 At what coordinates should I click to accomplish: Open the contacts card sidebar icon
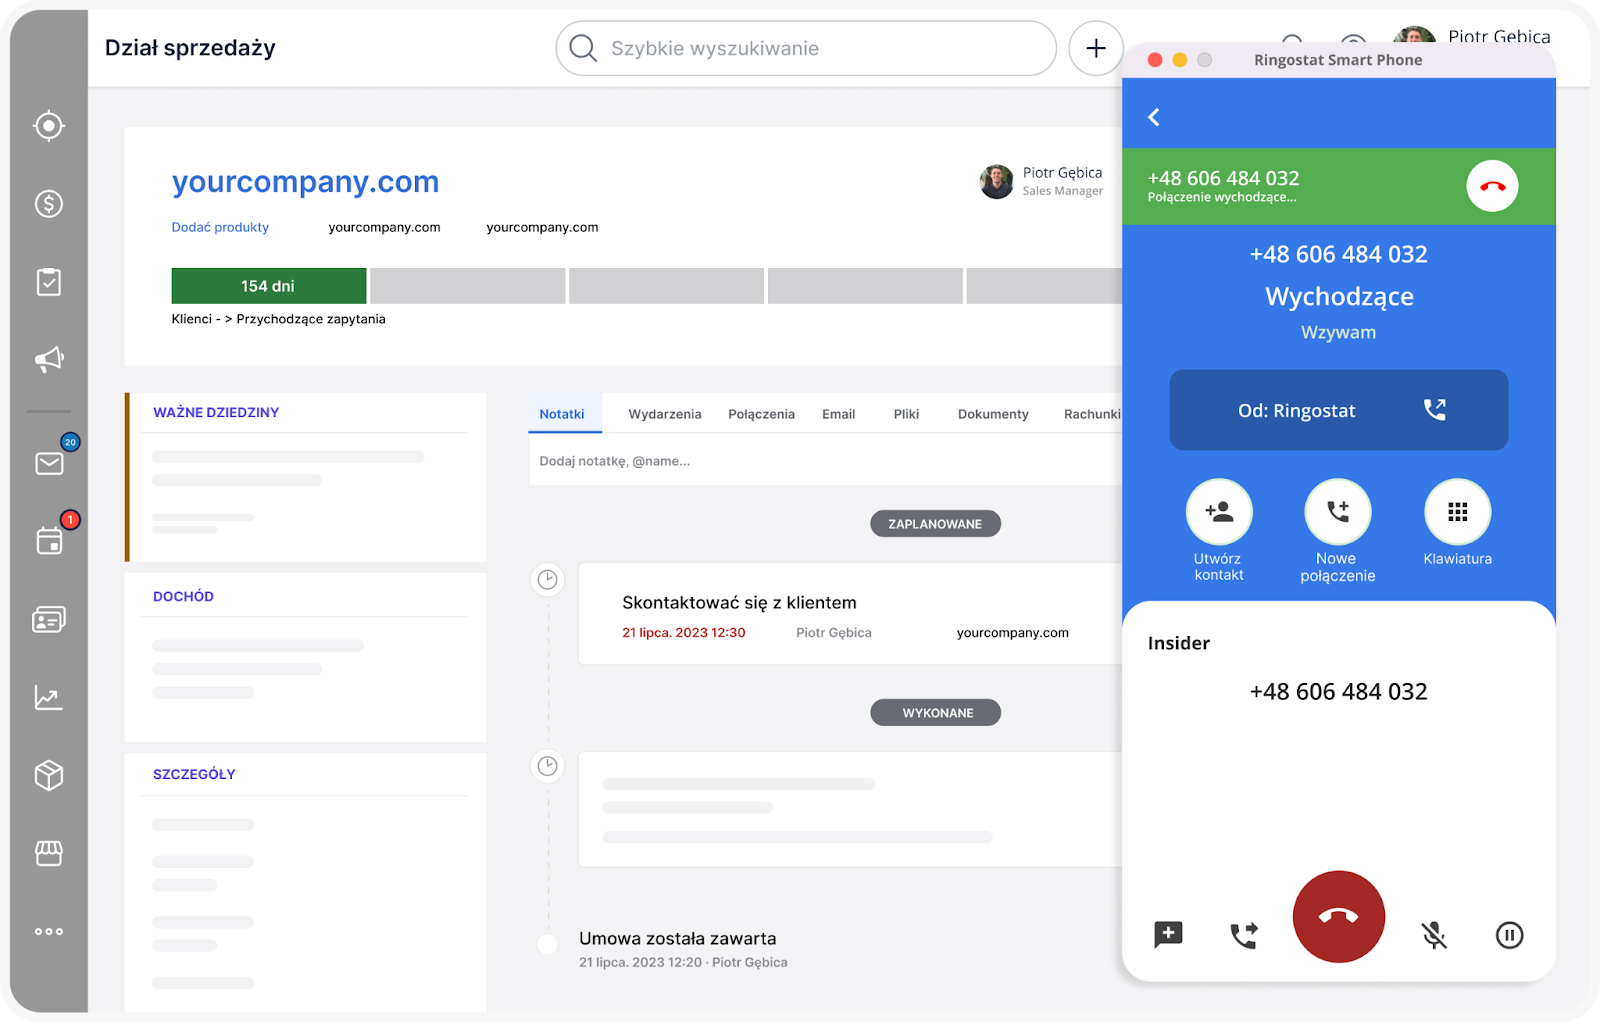pyautogui.click(x=49, y=620)
